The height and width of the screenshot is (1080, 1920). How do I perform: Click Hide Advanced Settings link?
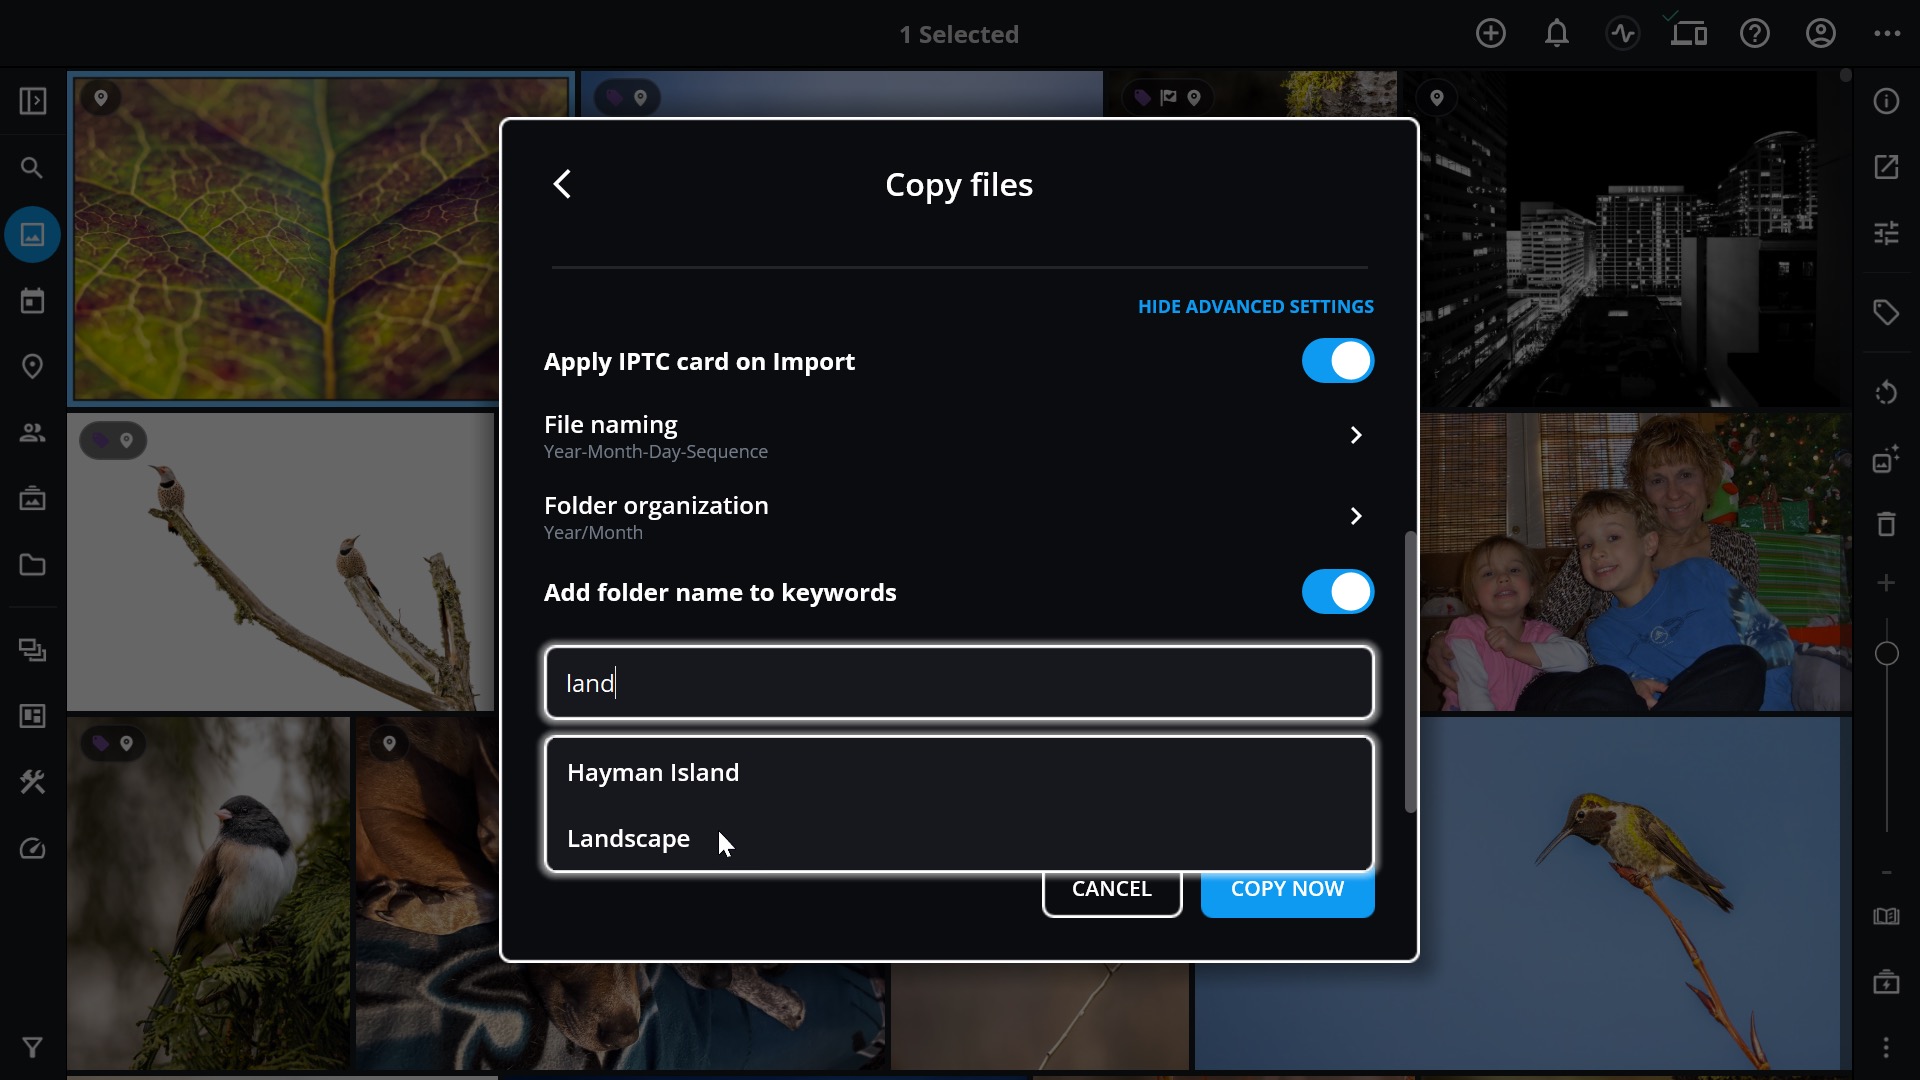[1256, 307]
